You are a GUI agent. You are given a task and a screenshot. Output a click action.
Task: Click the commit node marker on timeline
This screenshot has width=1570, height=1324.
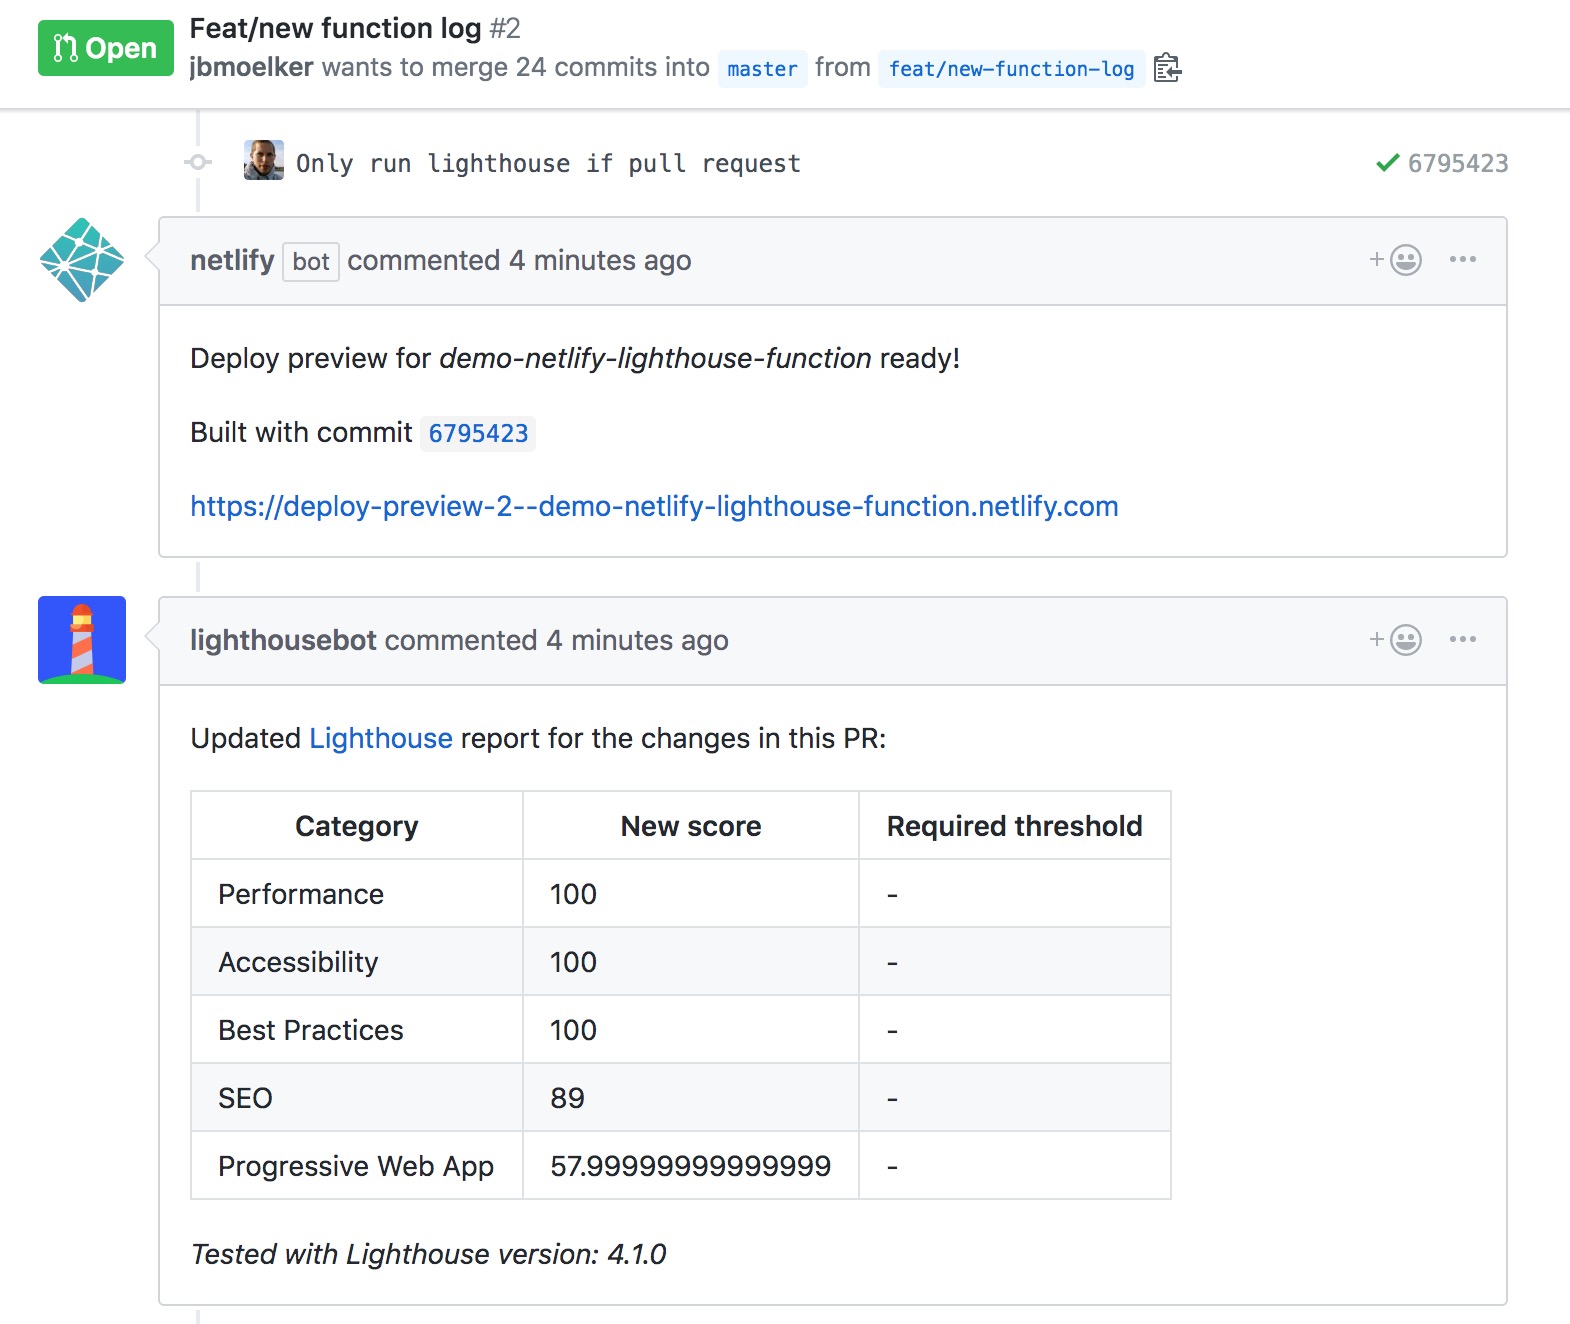tap(198, 162)
